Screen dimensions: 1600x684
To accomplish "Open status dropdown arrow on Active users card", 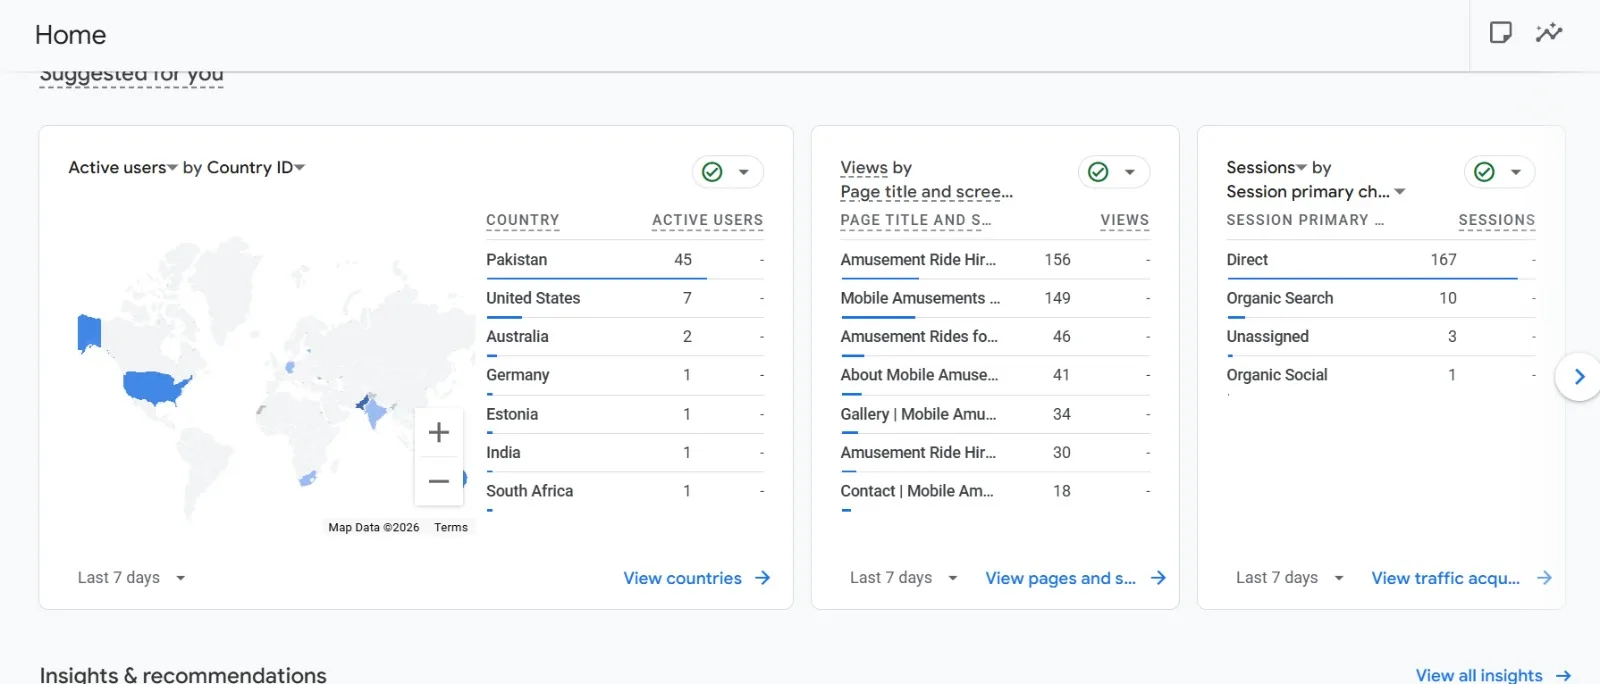I will [x=744, y=172].
